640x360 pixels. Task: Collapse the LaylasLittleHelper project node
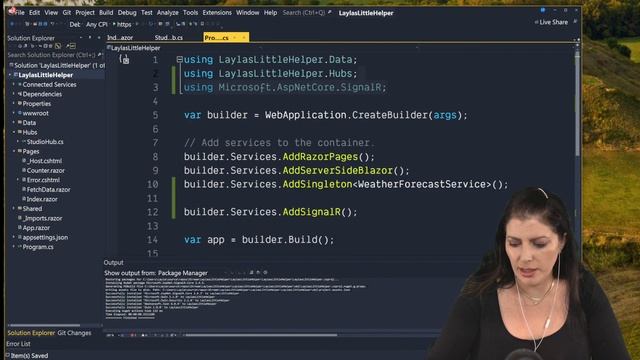[10, 75]
